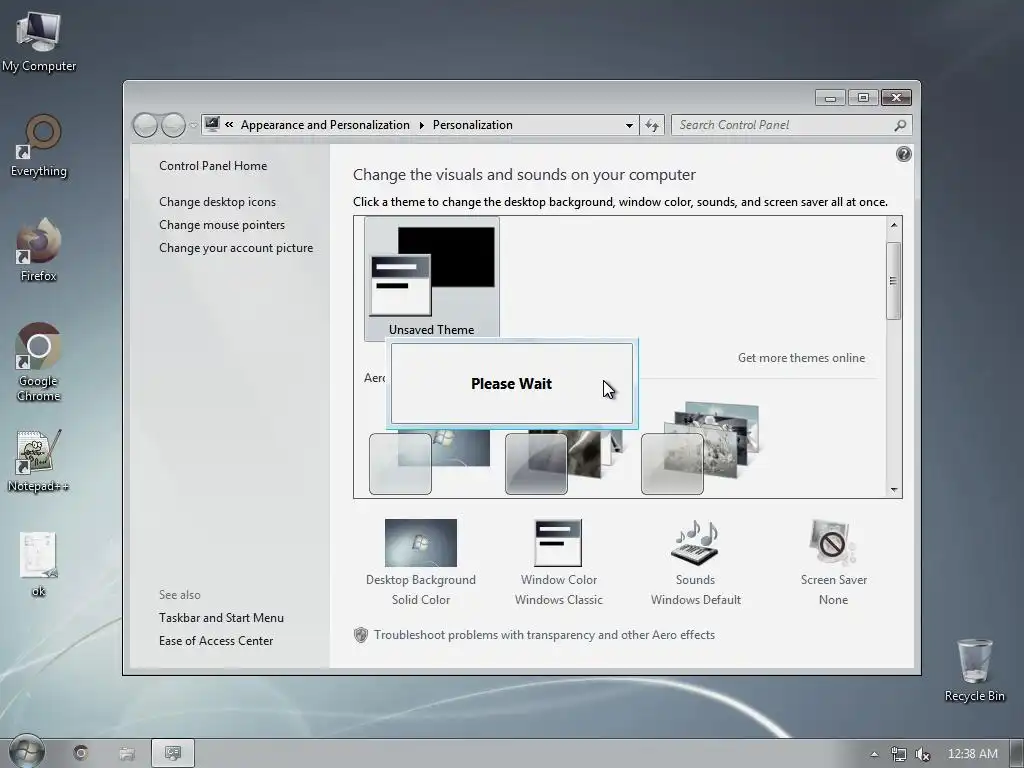This screenshot has width=1024, height=768.
Task: Open Ease of Access Center link
Action: (x=216, y=641)
